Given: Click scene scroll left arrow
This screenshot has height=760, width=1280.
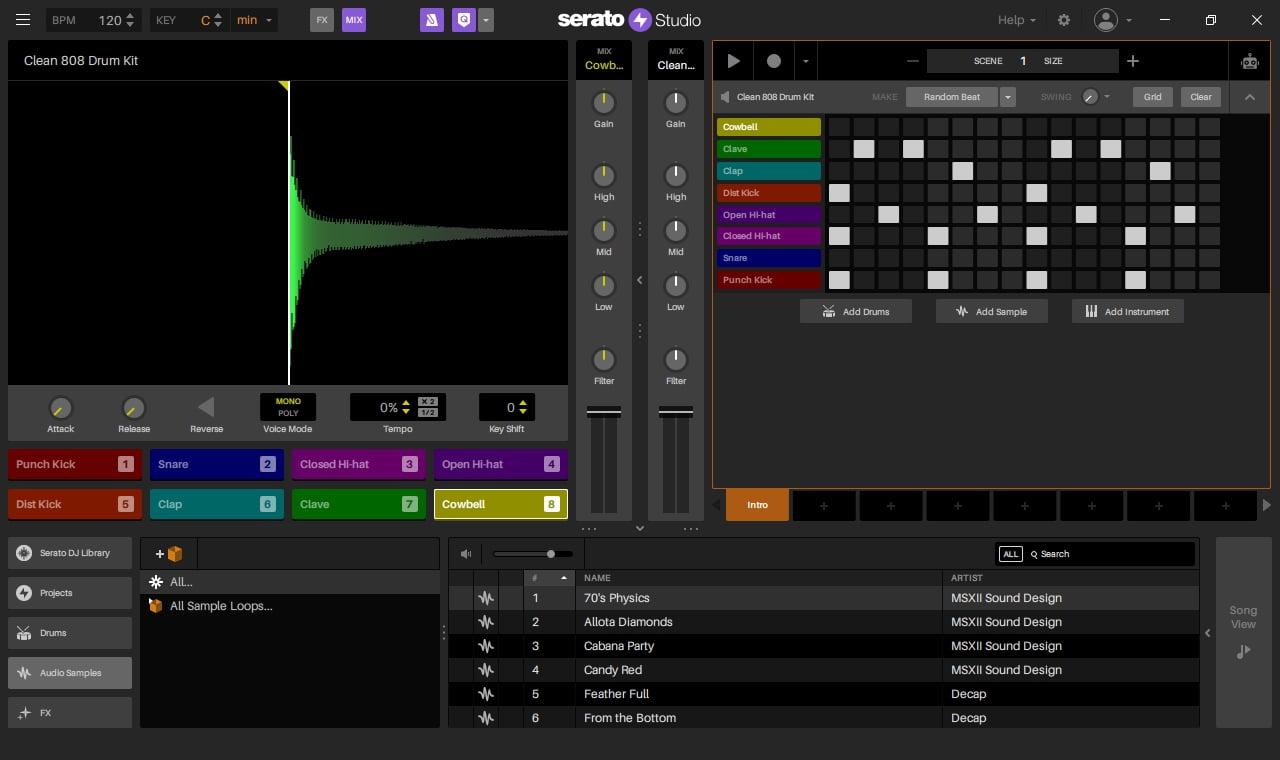Looking at the screenshot, I should click(715, 506).
